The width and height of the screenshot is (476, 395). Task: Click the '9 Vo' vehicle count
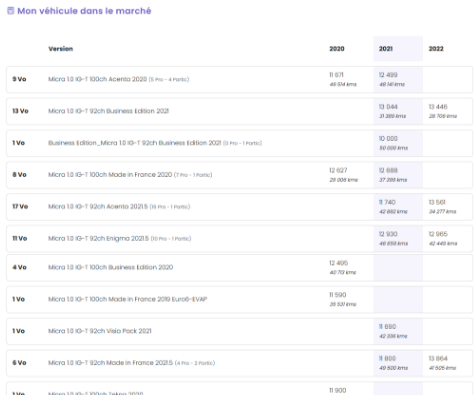coord(19,79)
